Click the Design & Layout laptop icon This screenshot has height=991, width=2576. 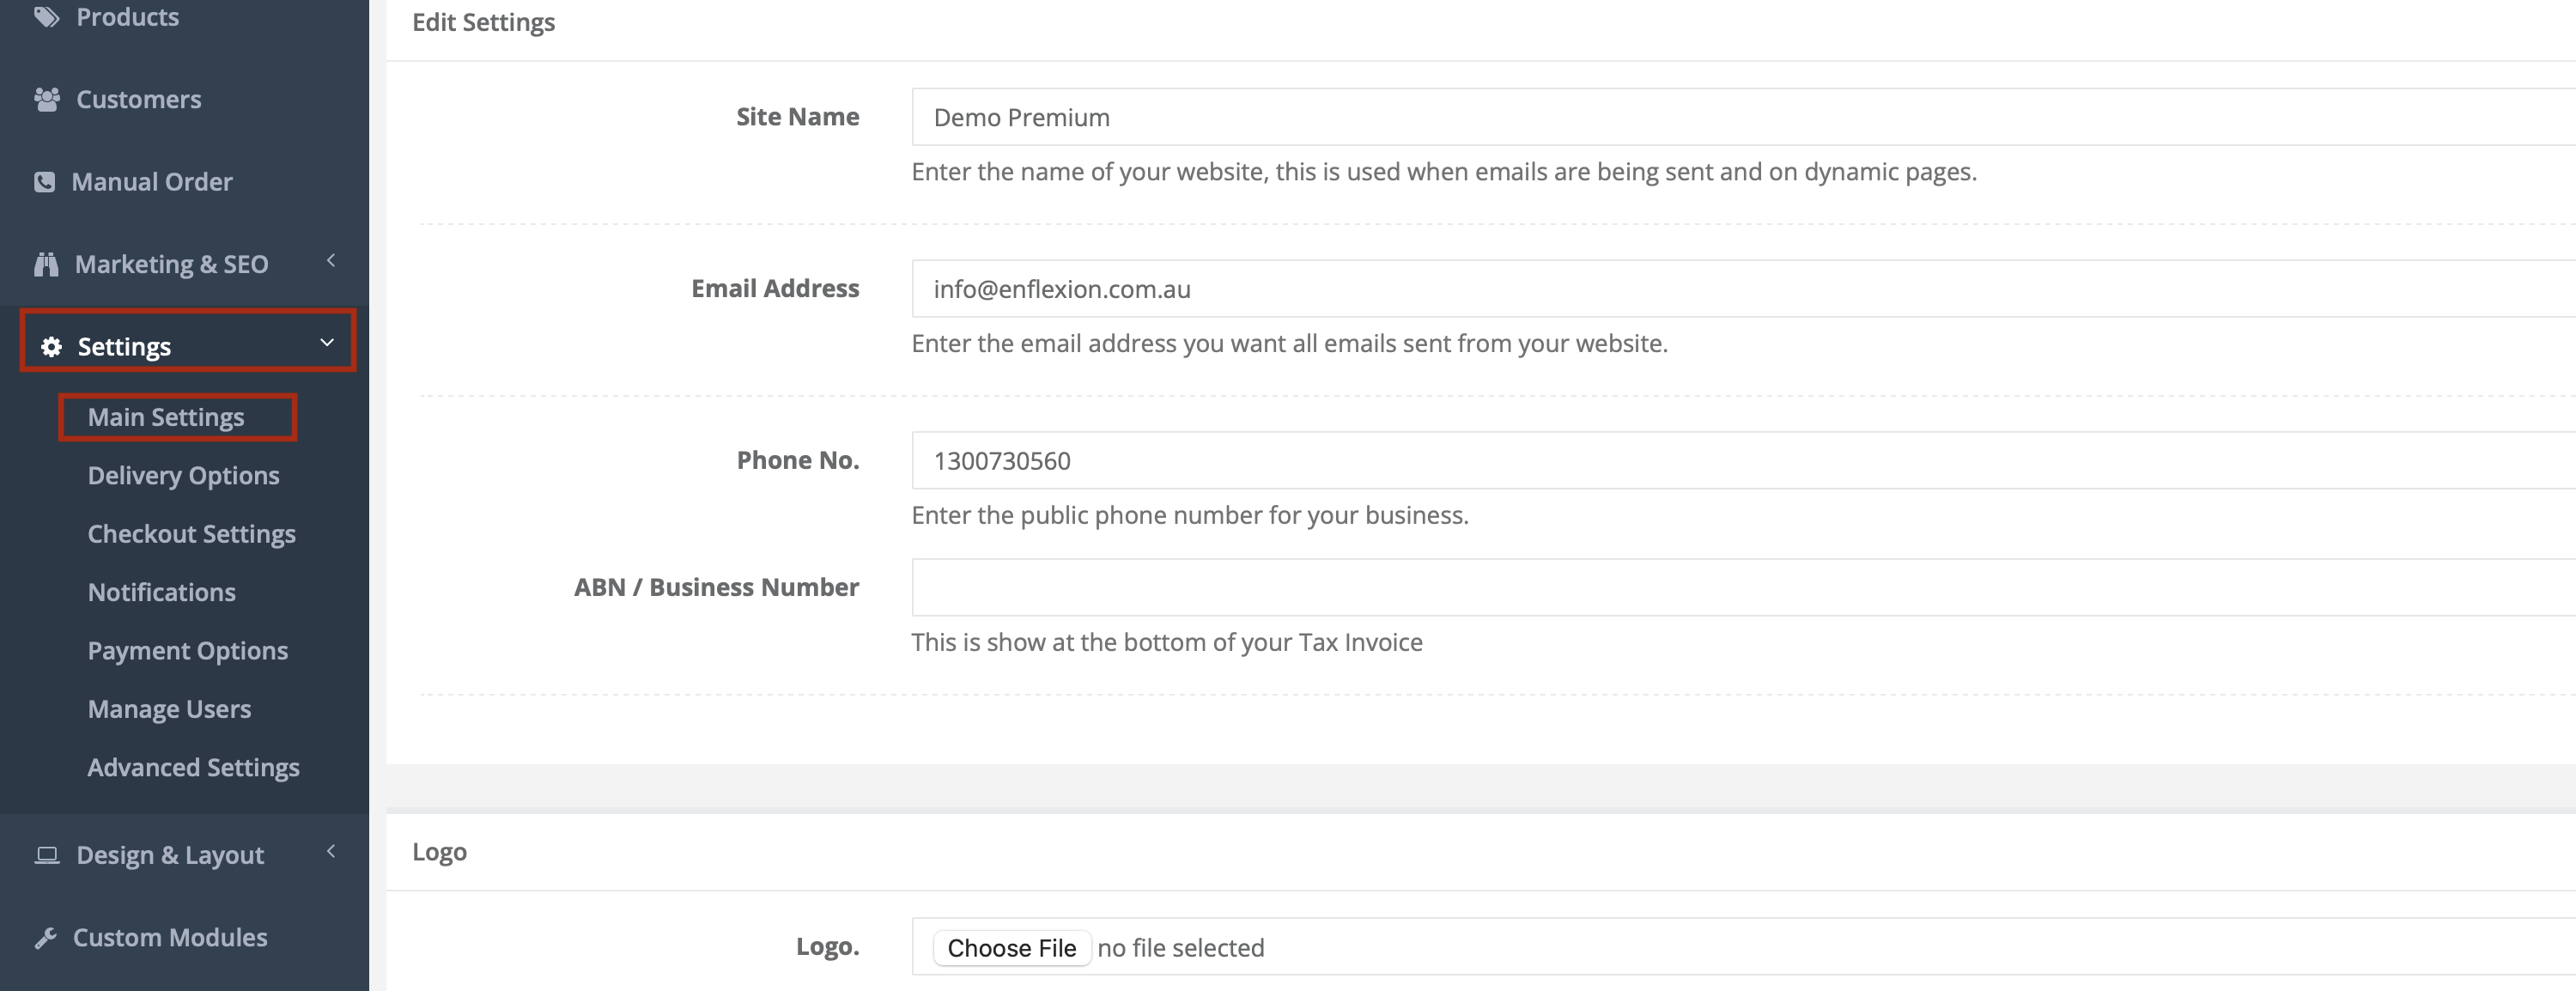47,855
